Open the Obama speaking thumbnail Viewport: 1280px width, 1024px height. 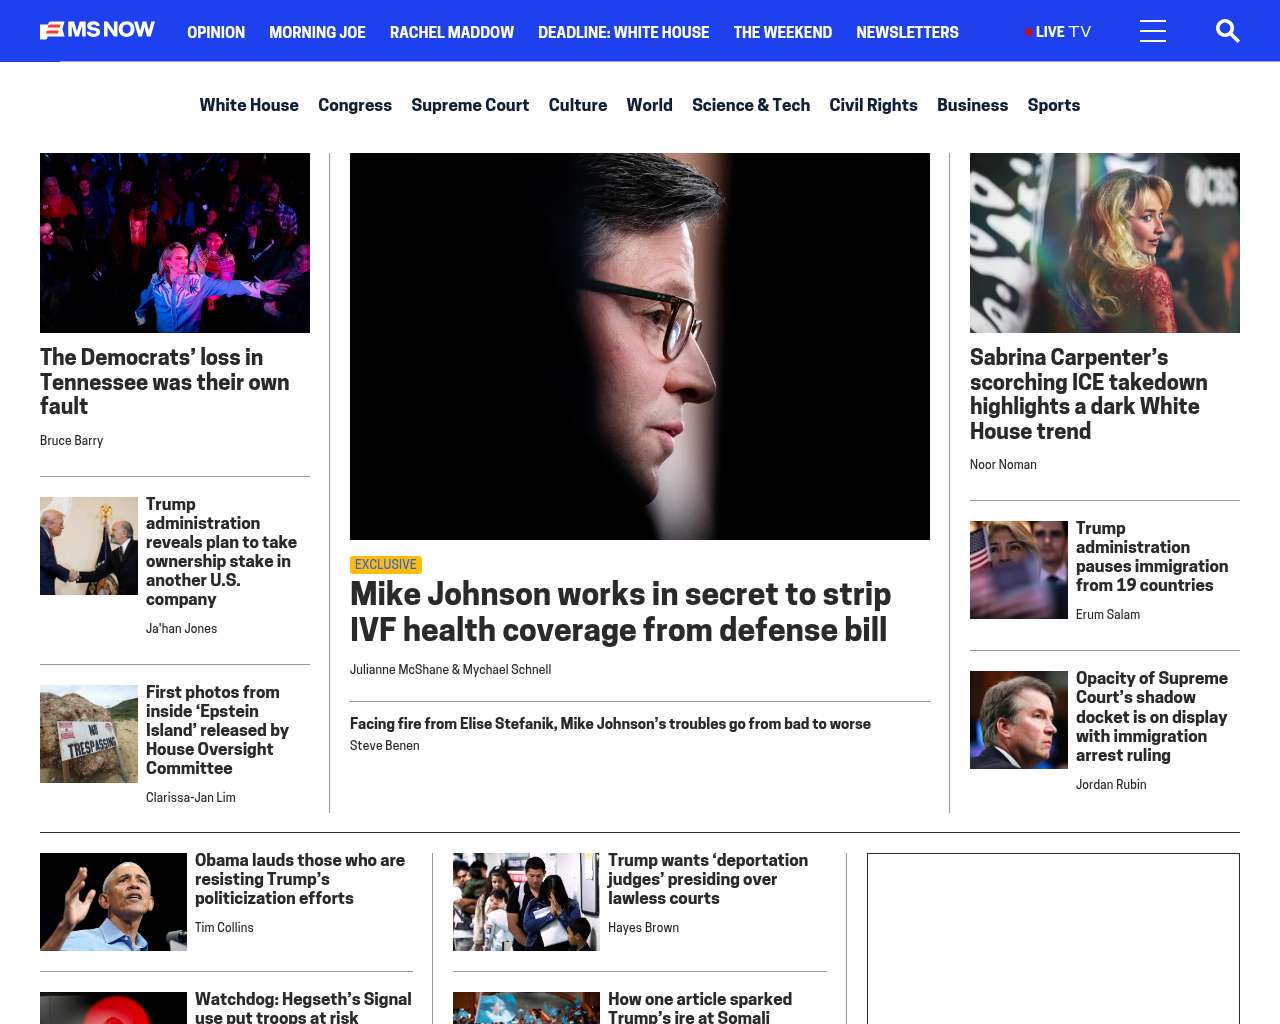[113, 902]
